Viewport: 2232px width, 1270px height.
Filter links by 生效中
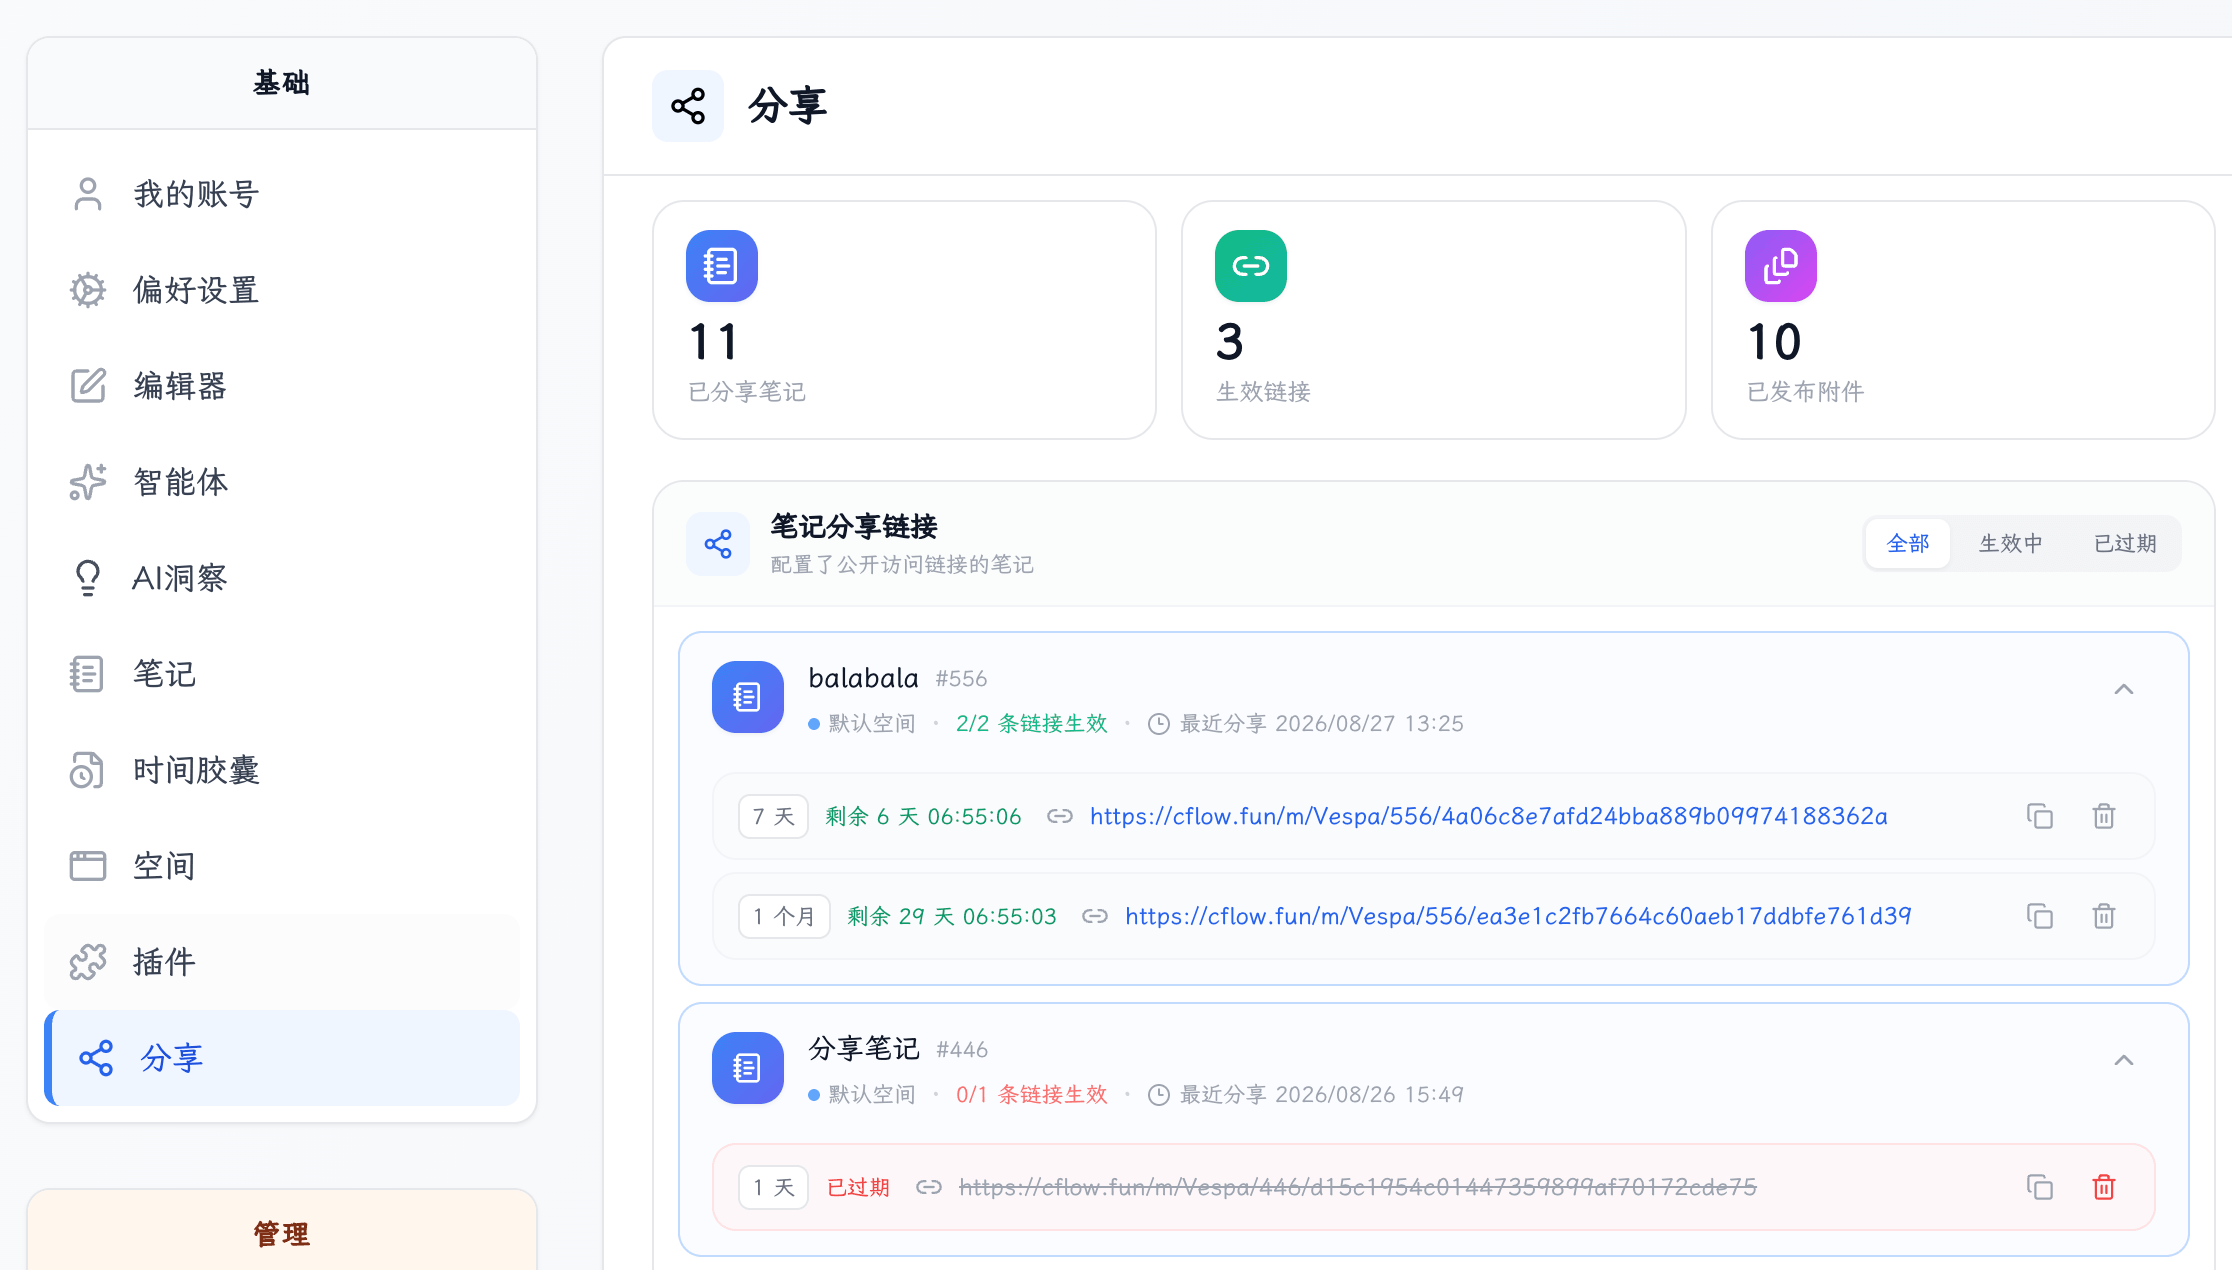click(x=2010, y=543)
